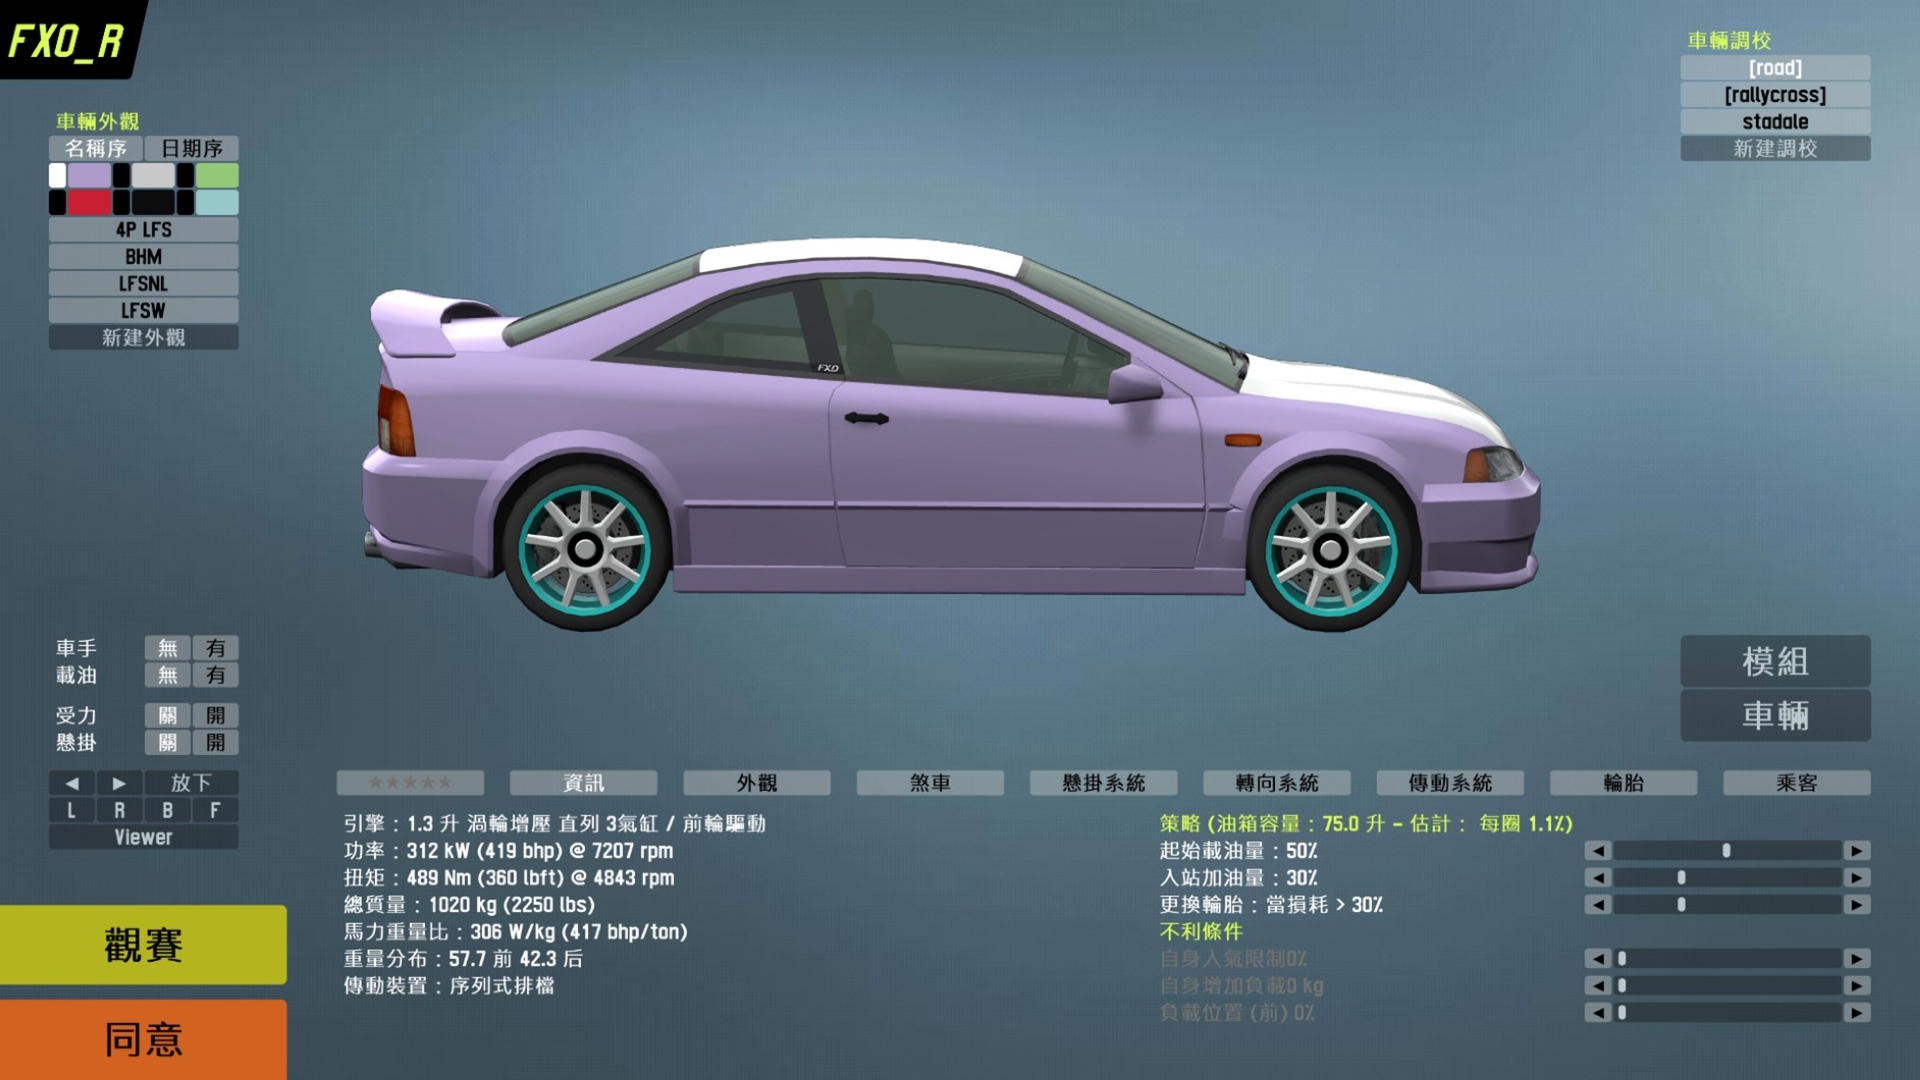The image size is (1920, 1080).
Task: Decrease starting fuel load with left arrow
Action: point(1598,851)
